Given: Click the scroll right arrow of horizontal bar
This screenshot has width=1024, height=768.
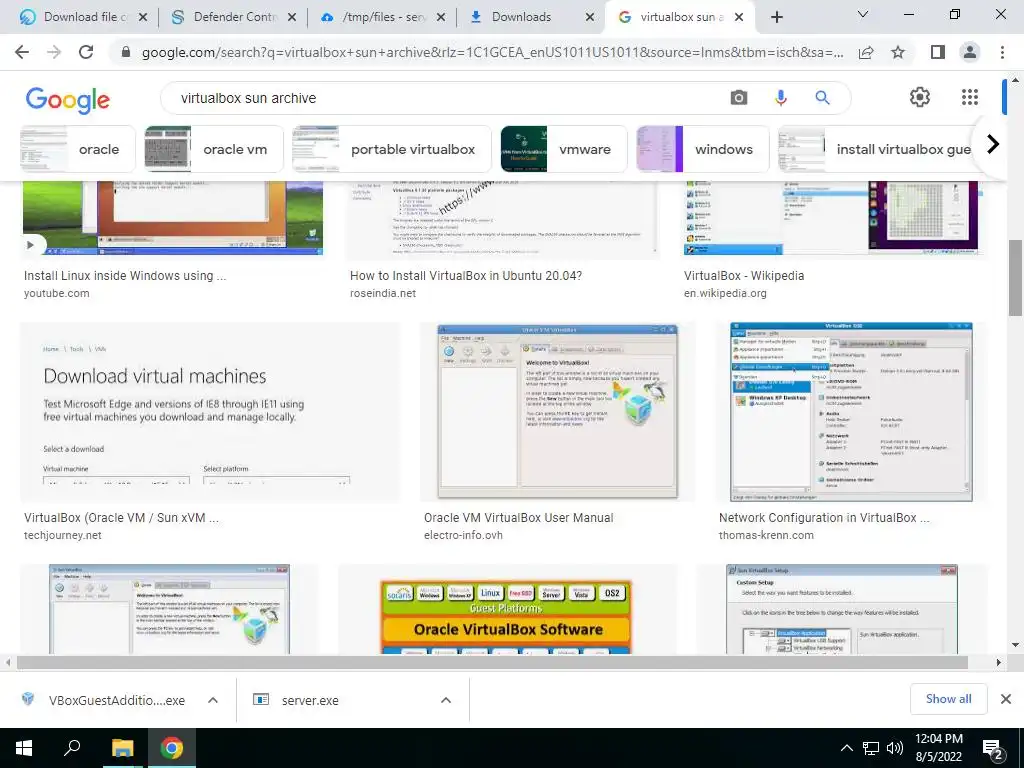Looking at the screenshot, I should pos(999,662).
